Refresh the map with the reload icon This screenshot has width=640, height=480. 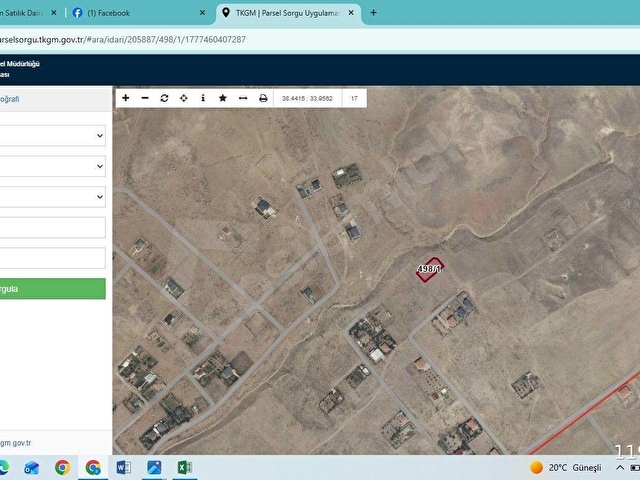[164, 98]
